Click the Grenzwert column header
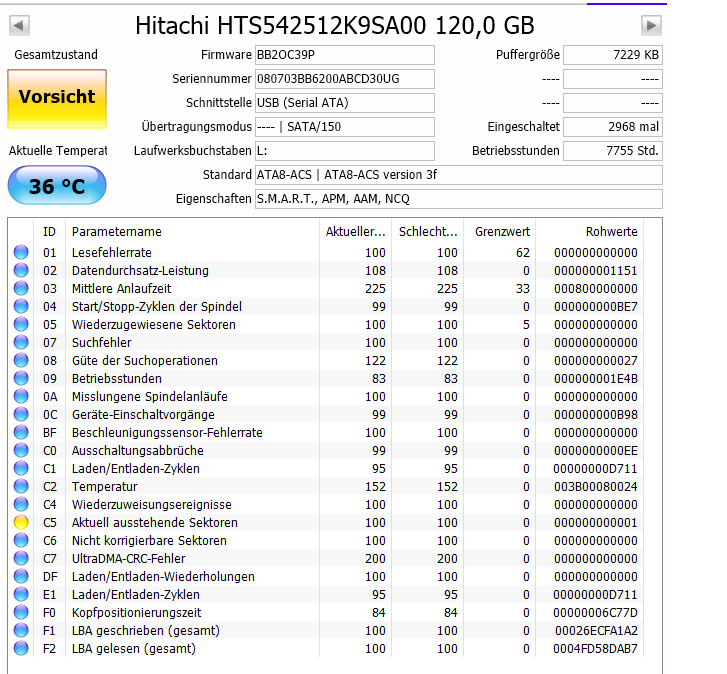This screenshot has width=727, height=674. click(502, 231)
